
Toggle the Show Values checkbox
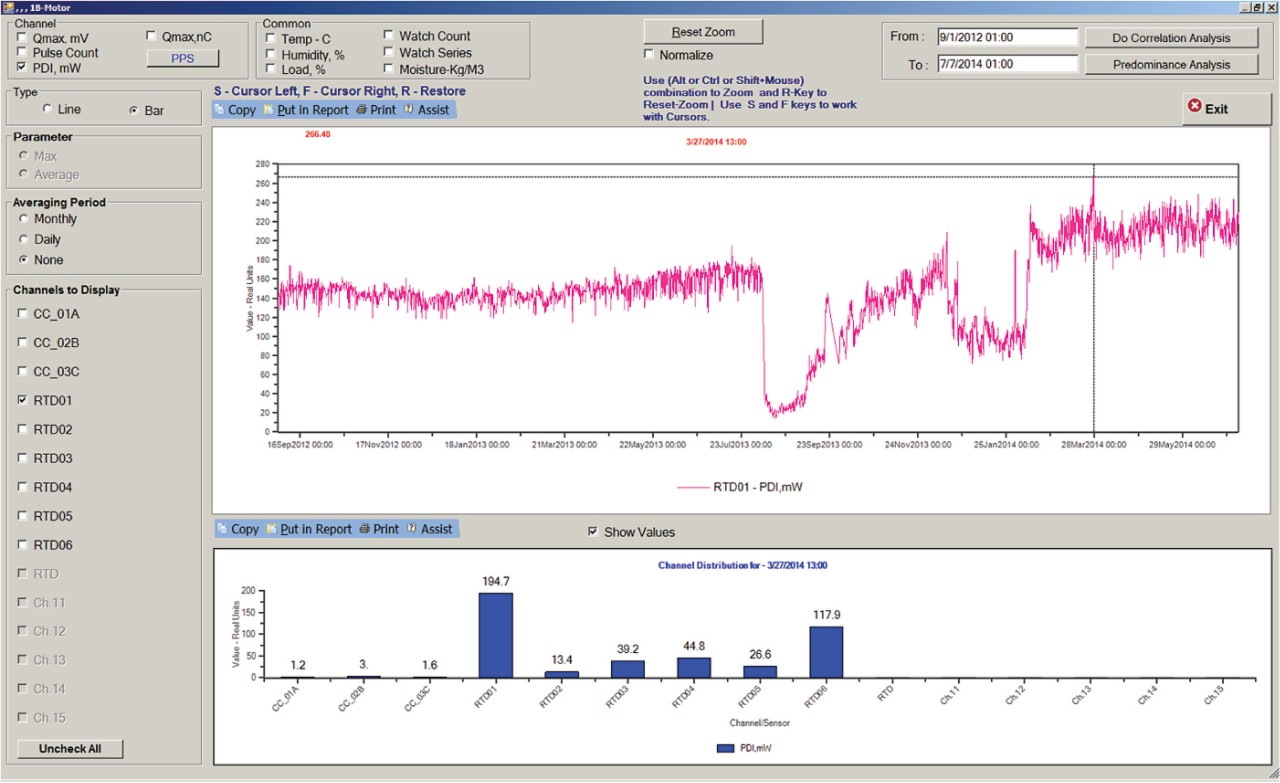tap(593, 532)
